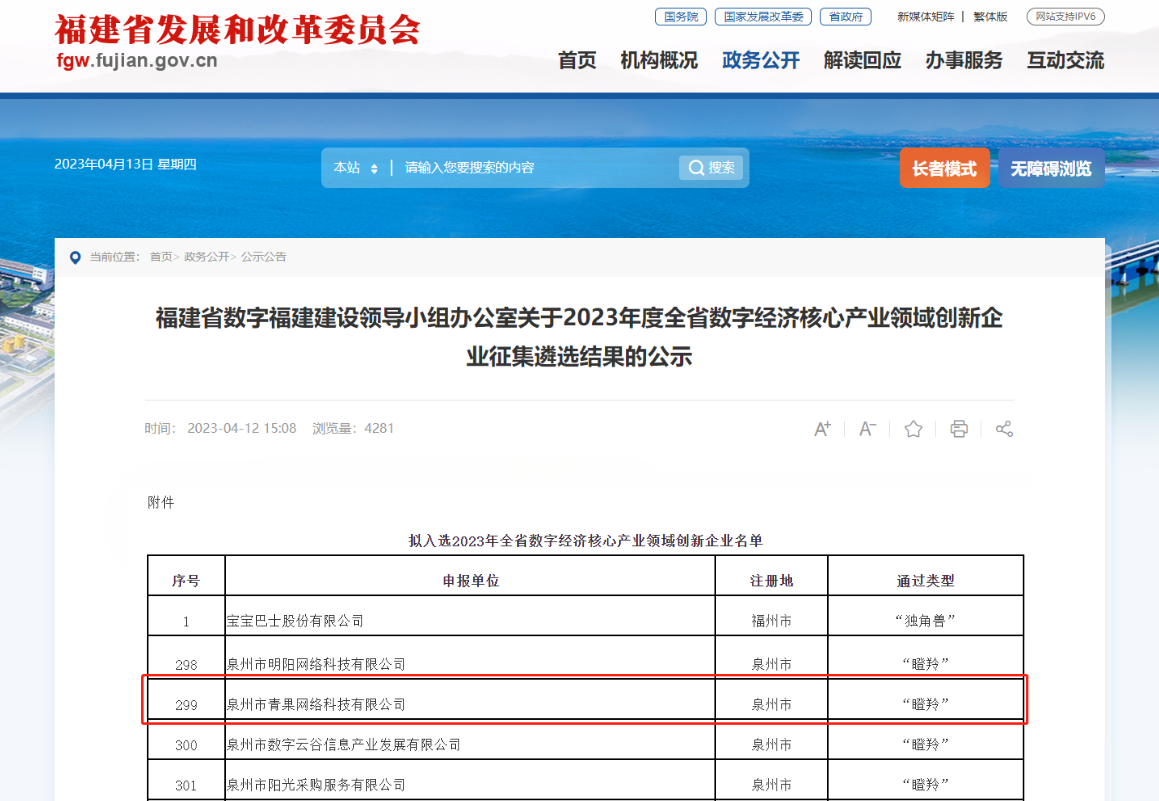This screenshot has height=801, width=1159.
Task: Open the 政务公开 navigation tab
Action: coord(761,60)
